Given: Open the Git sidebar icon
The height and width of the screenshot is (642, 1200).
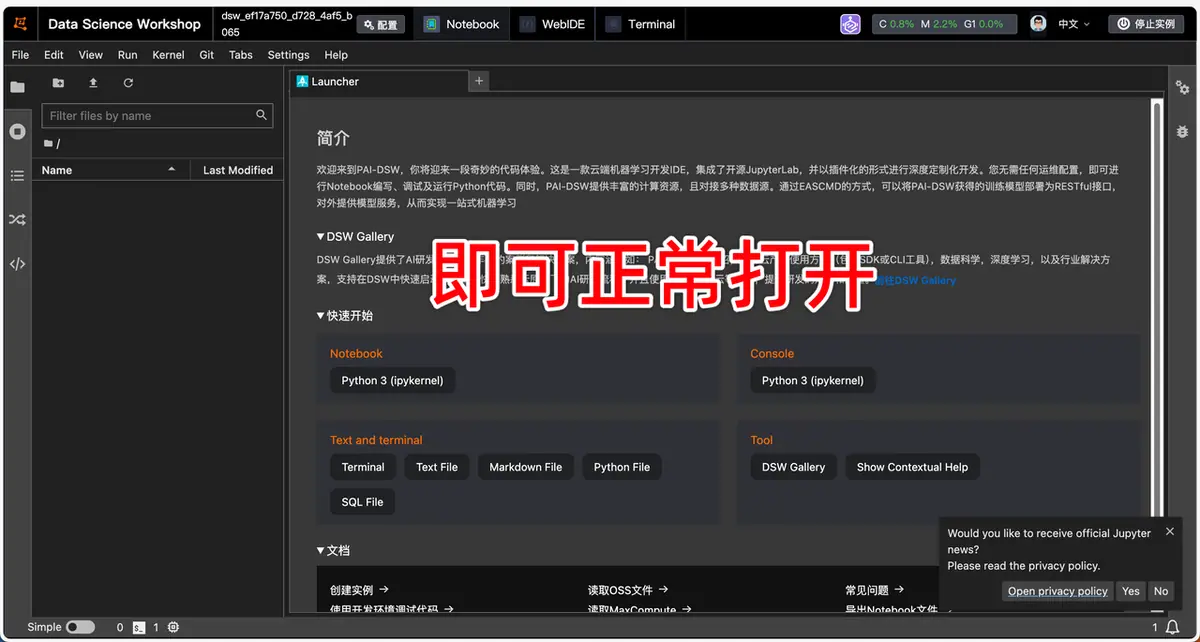Looking at the screenshot, I should (x=17, y=219).
